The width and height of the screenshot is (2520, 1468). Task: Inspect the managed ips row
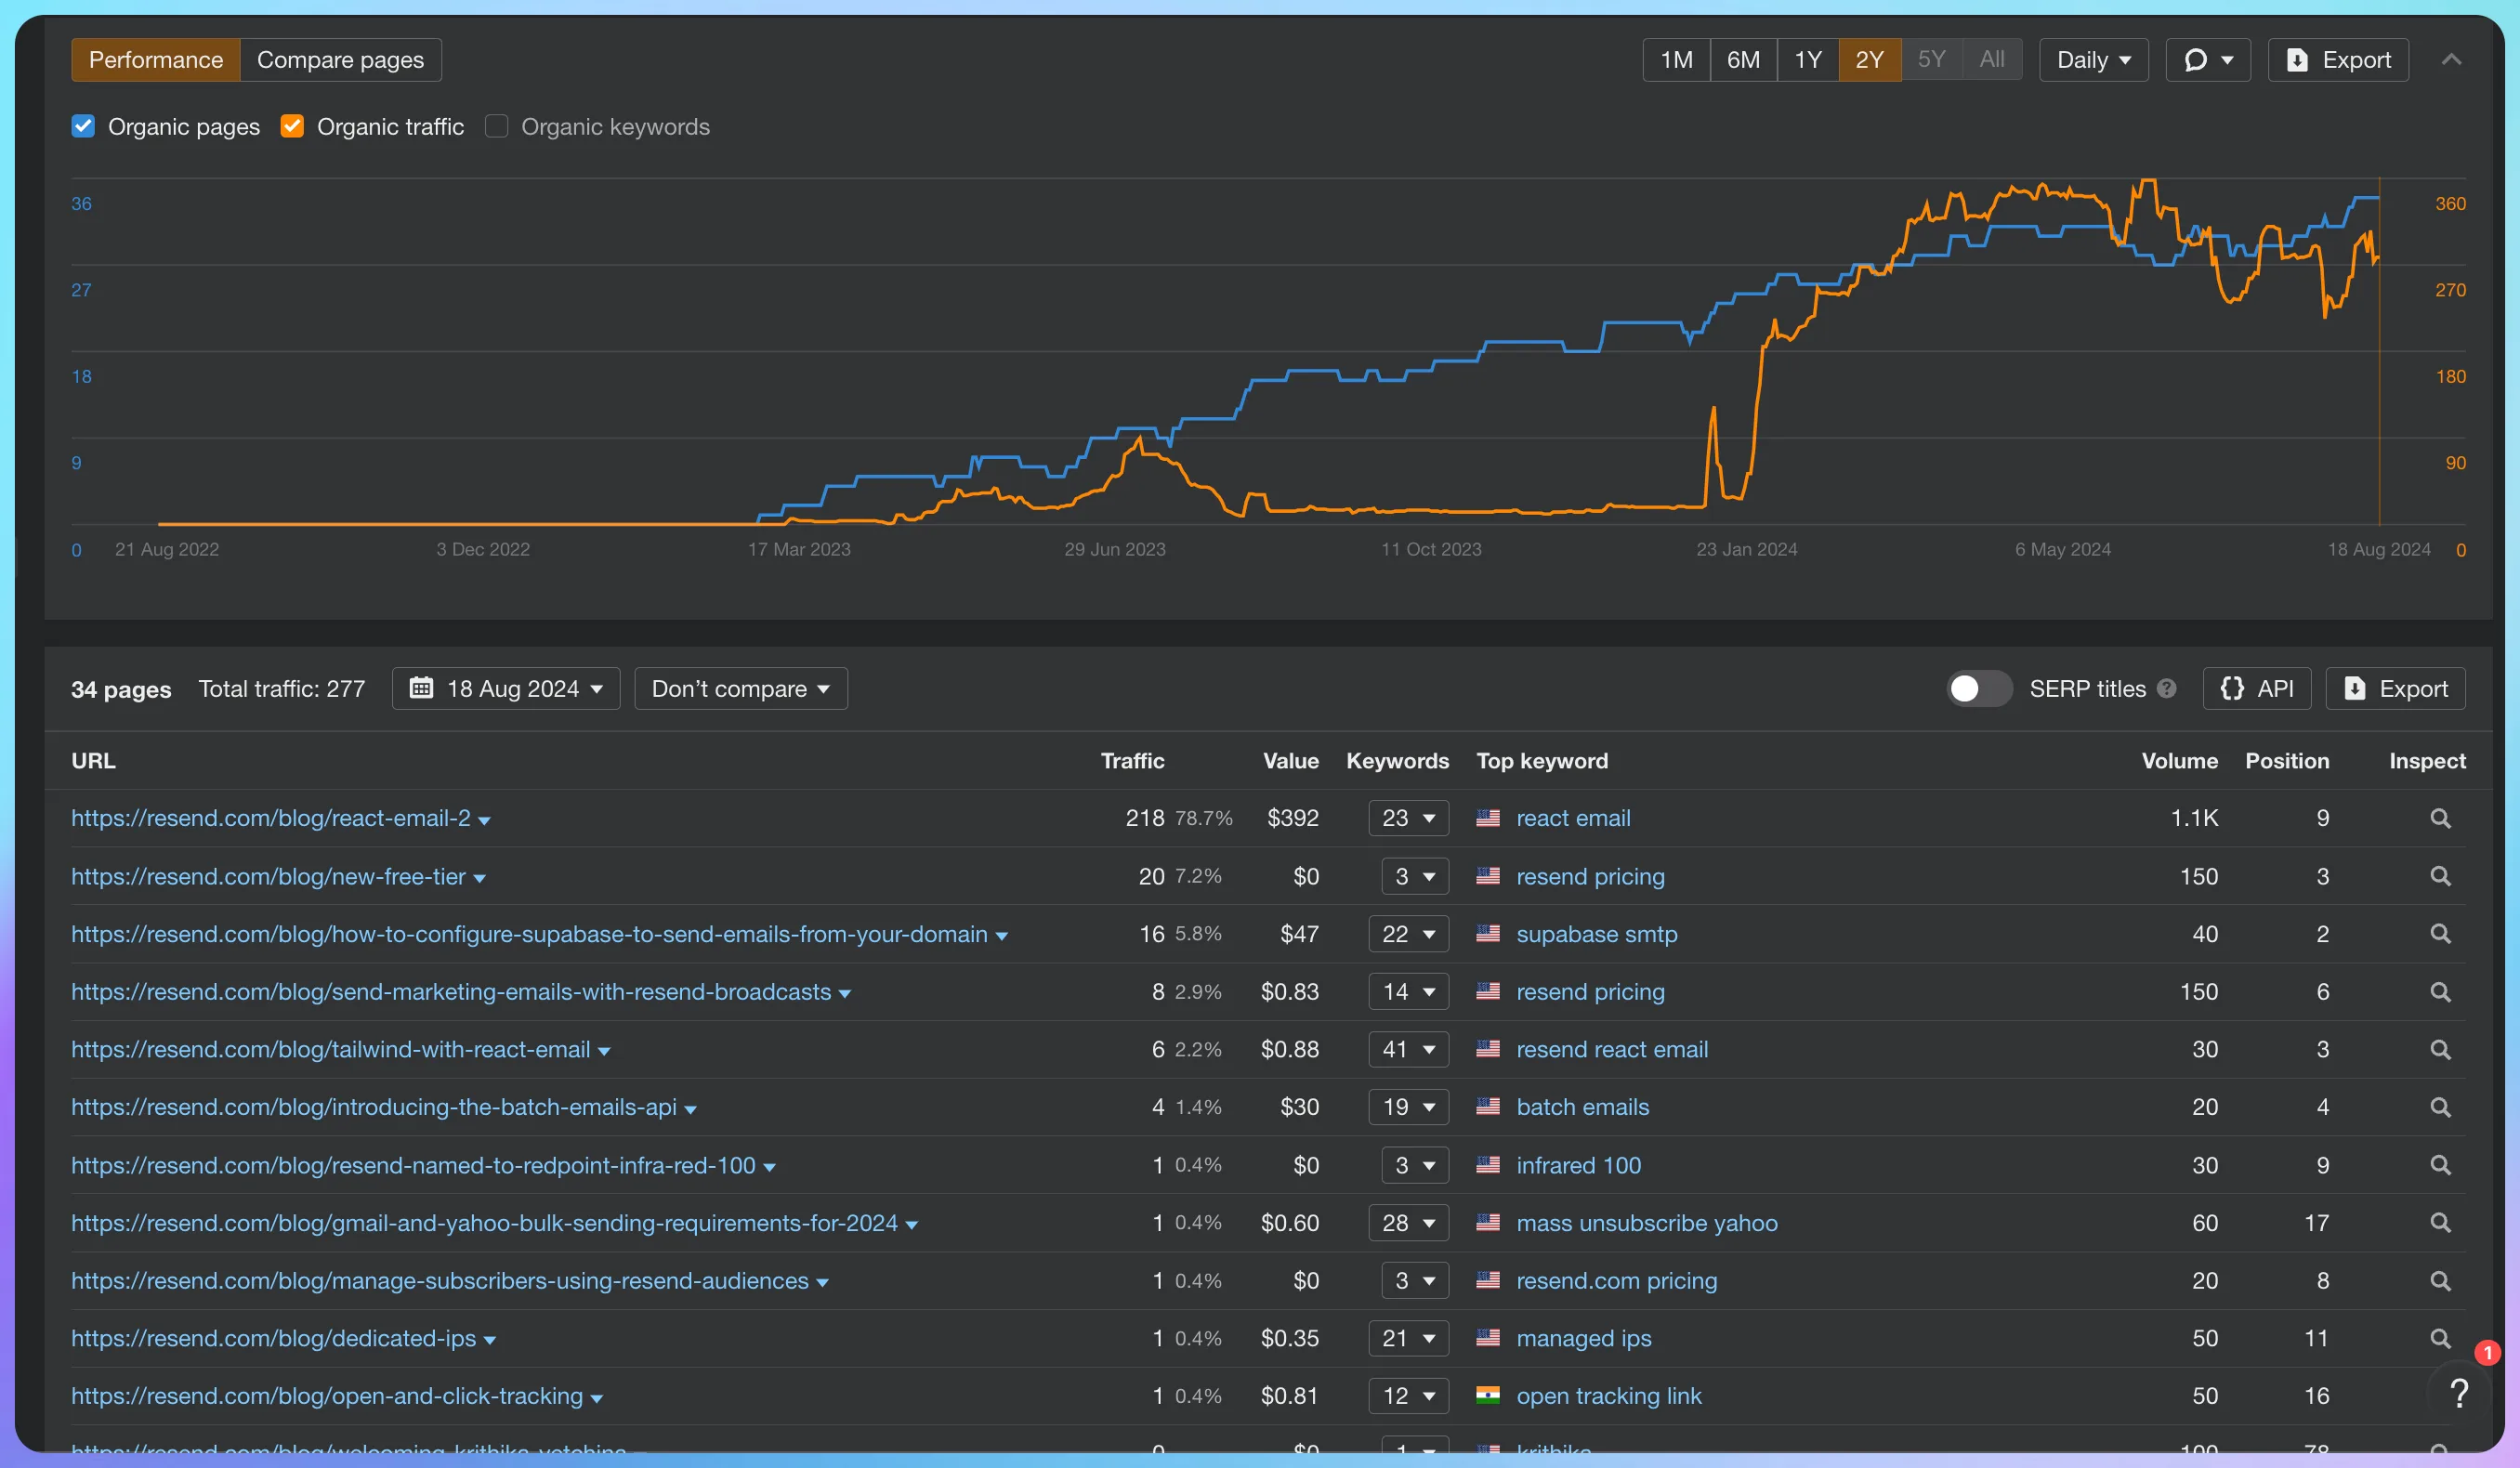click(2440, 1338)
